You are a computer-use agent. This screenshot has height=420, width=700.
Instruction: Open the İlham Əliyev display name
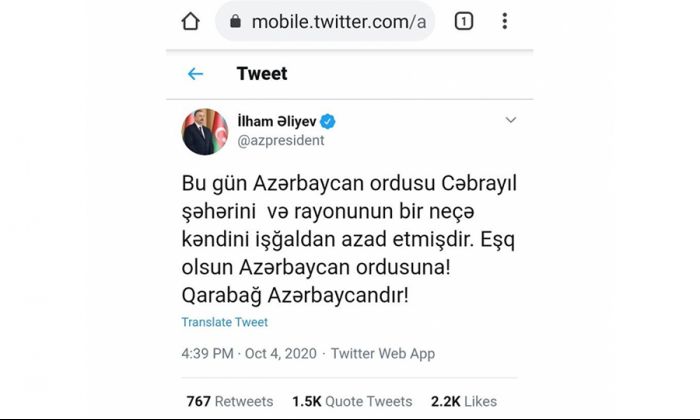(x=277, y=121)
